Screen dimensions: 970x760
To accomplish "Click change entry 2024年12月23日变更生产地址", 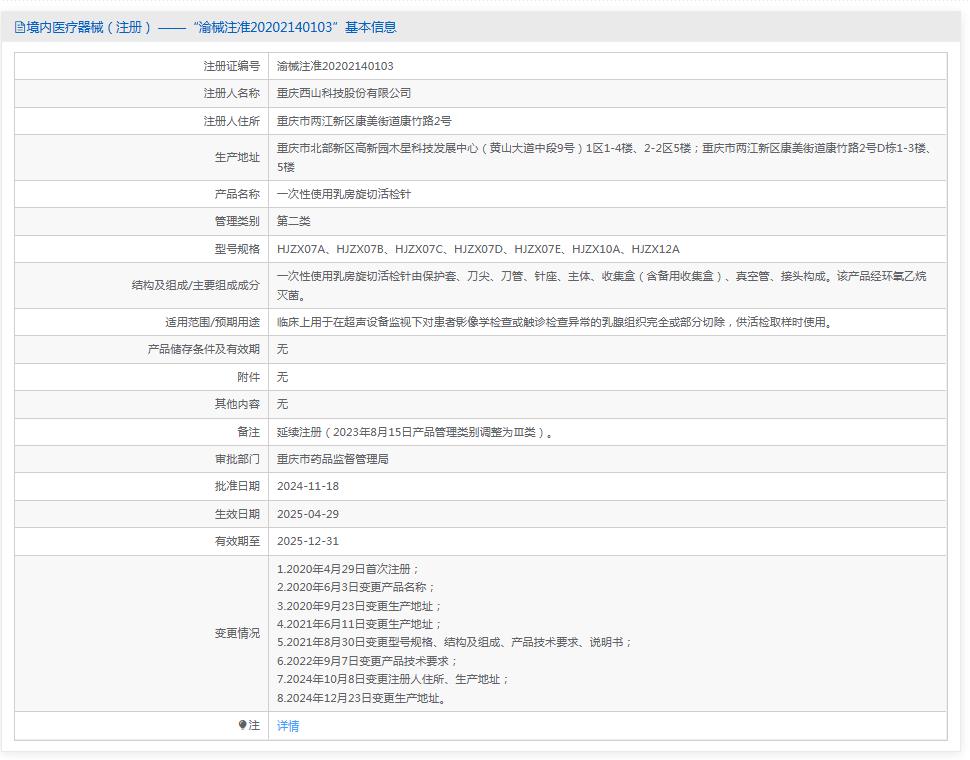I will click(361, 698).
